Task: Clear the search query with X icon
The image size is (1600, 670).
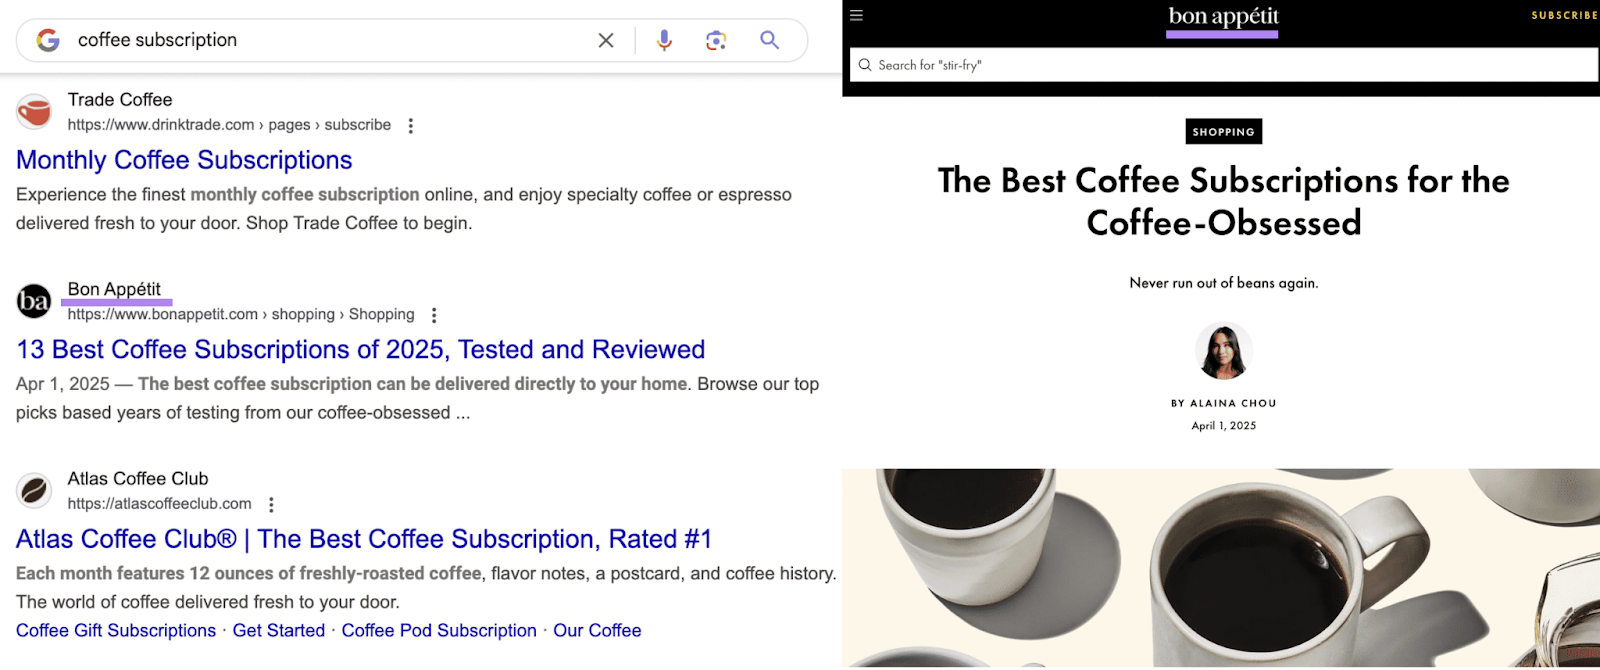Action: [x=606, y=40]
